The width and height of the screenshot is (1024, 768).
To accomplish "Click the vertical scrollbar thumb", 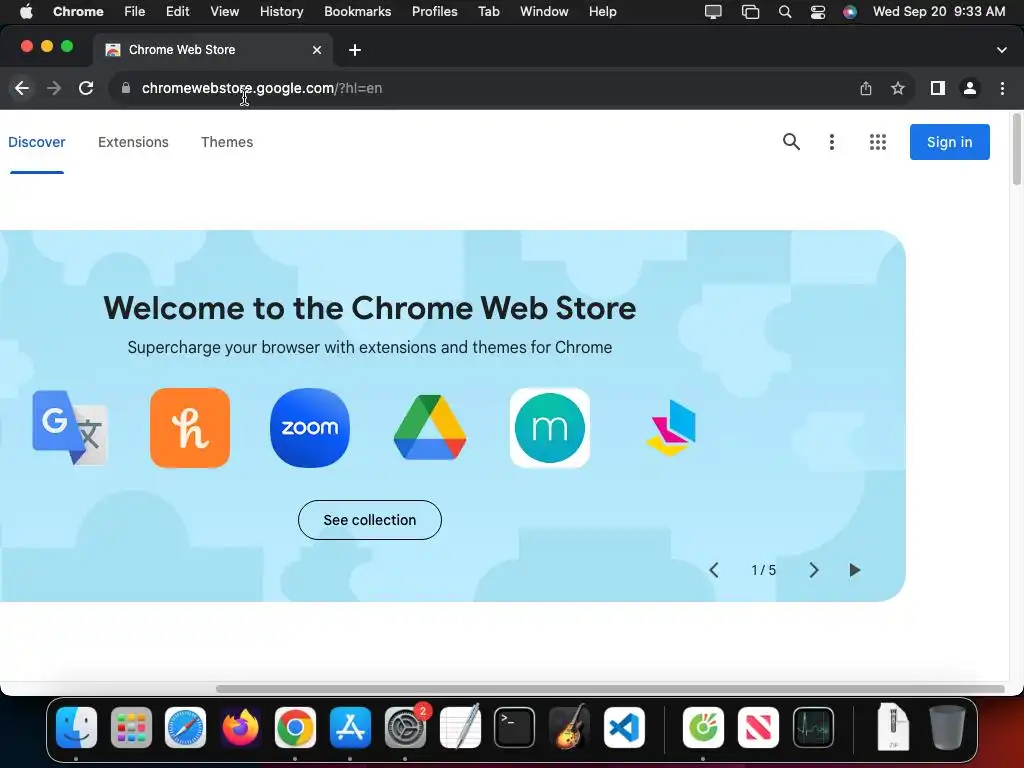I will pyautogui.click(x=1016, y=149).
